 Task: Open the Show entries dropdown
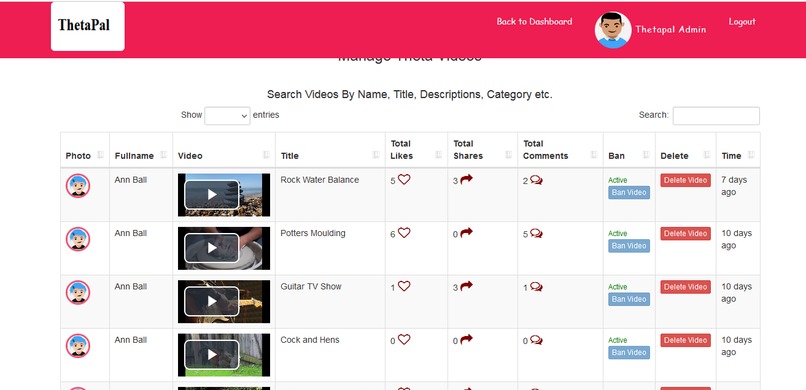click(x=227, y=116)
